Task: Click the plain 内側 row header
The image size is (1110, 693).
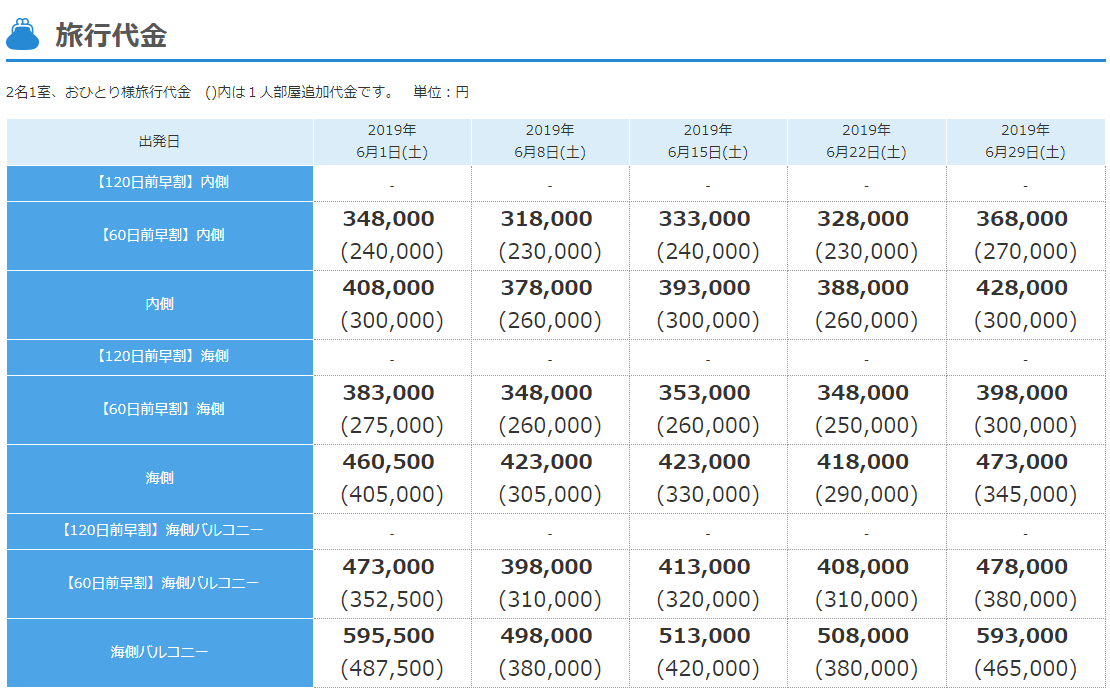Action: pyautogui.click(x=160, y=304)
